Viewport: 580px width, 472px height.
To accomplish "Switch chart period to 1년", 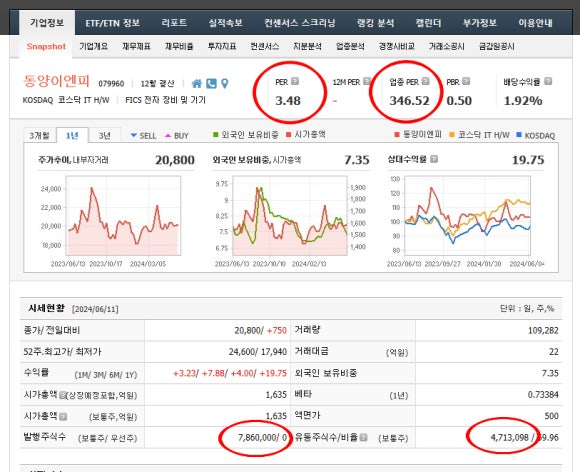I will (x=72, y=135).
